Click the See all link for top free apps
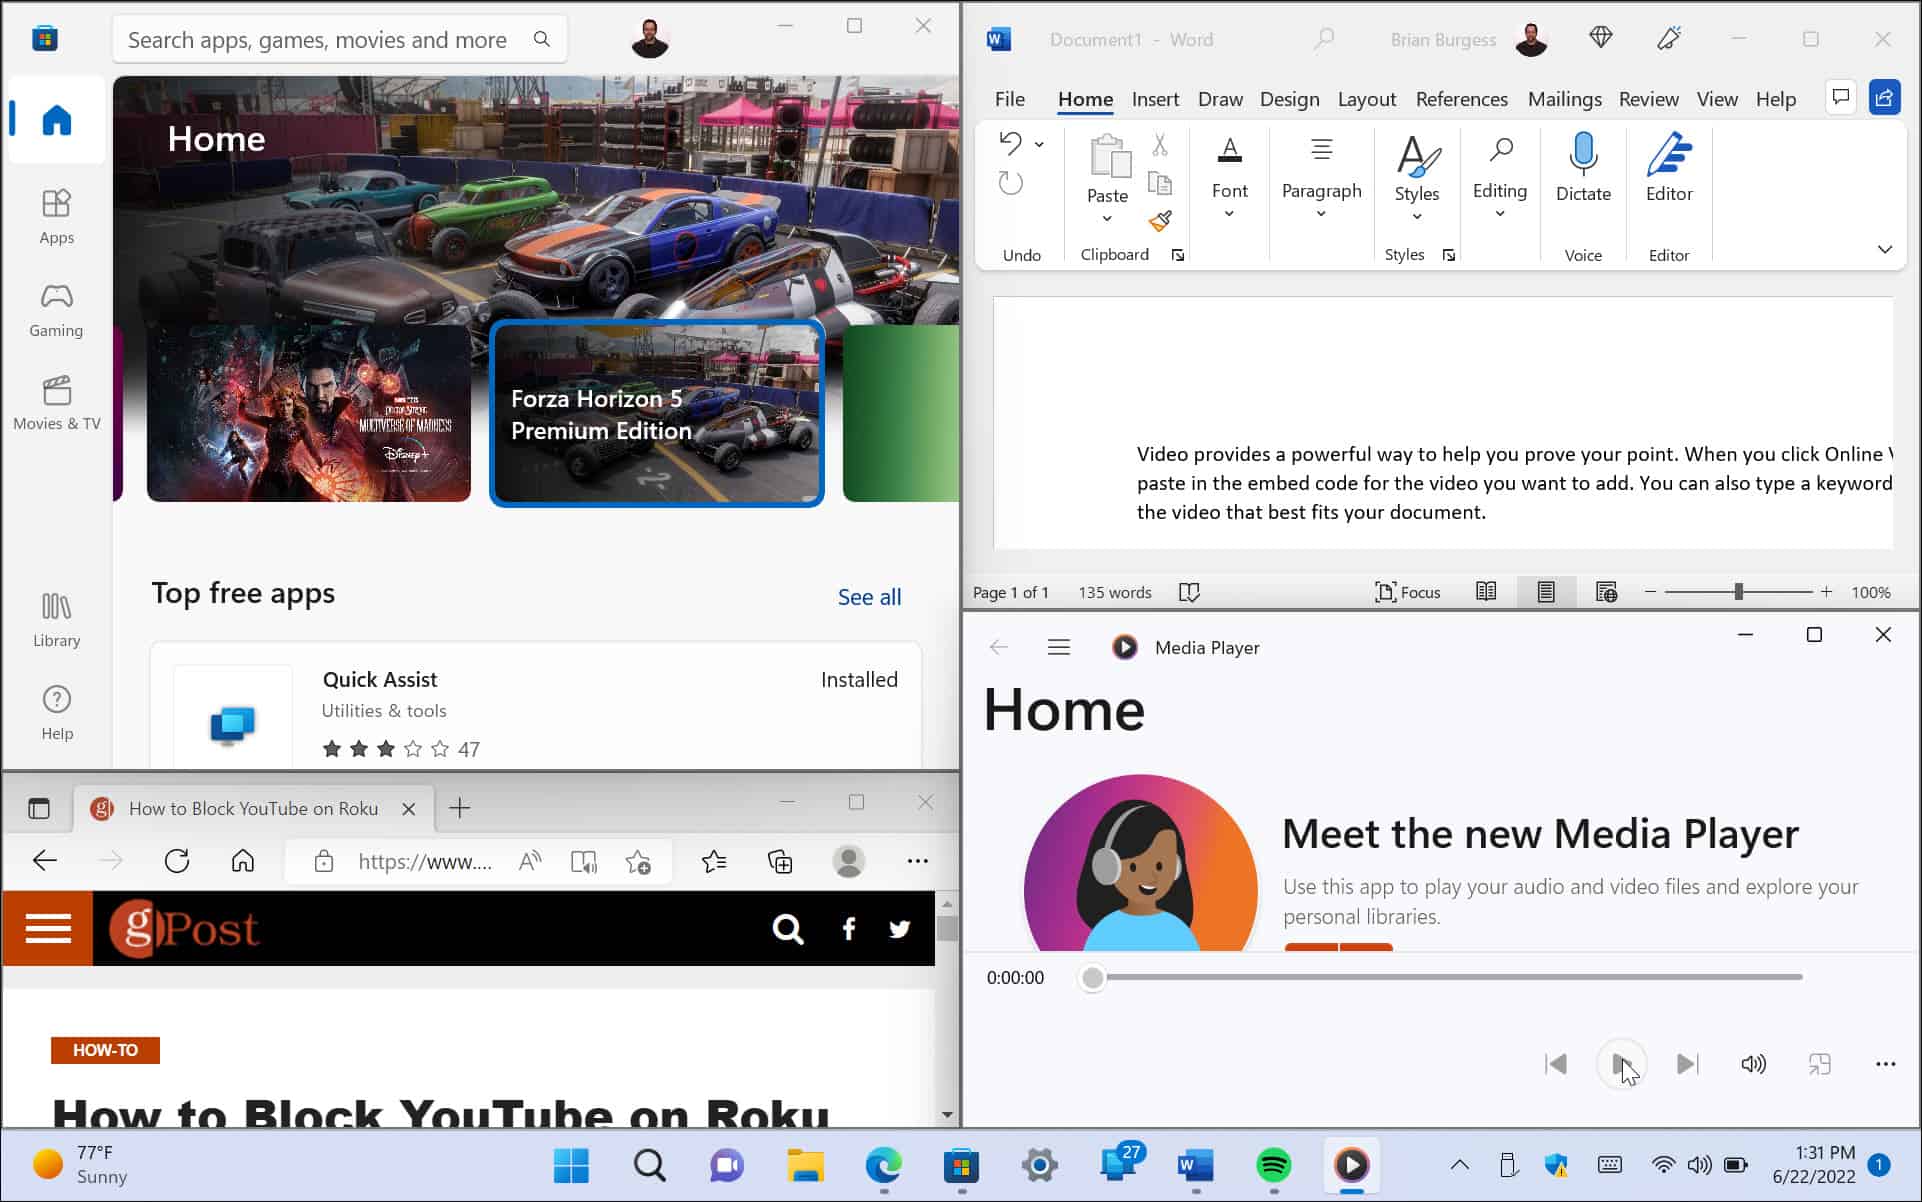This screenshot has height=1202, width=1922. pyautogui.click(x=869, y=597)
